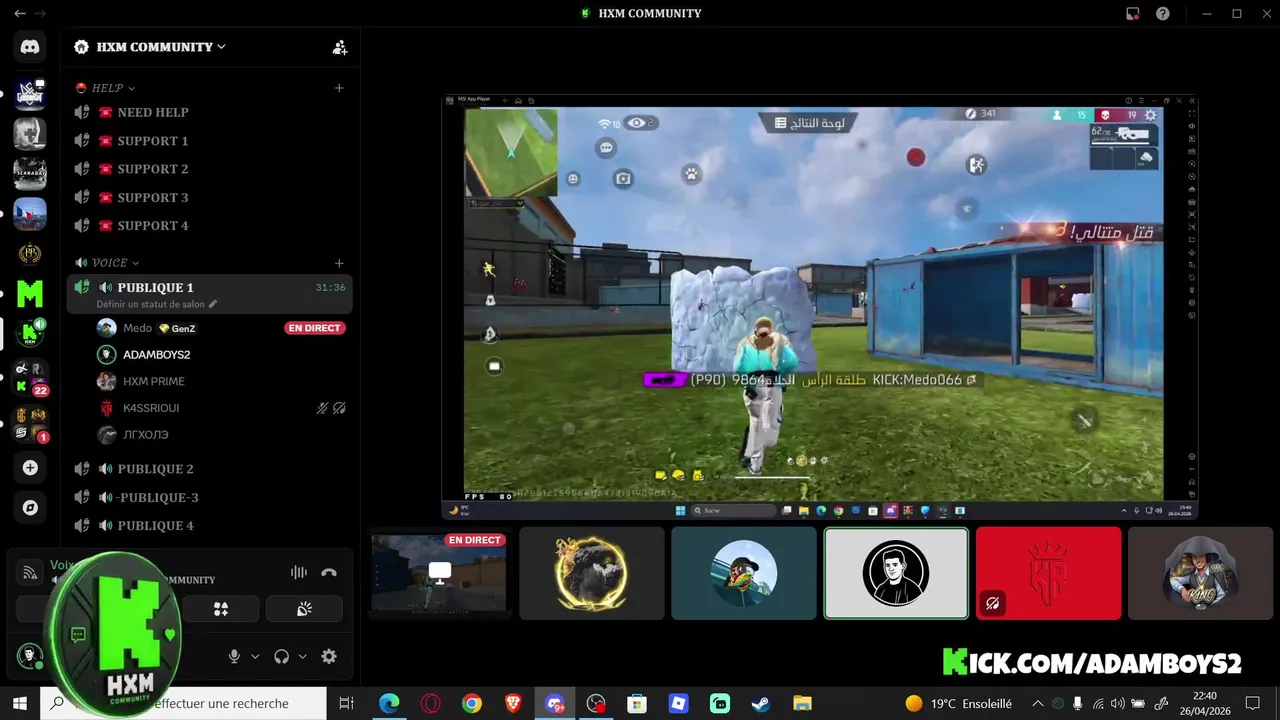Open the Windows Start menu
The height and width of the screenshot is (720, 1280).
click(20, 704)
